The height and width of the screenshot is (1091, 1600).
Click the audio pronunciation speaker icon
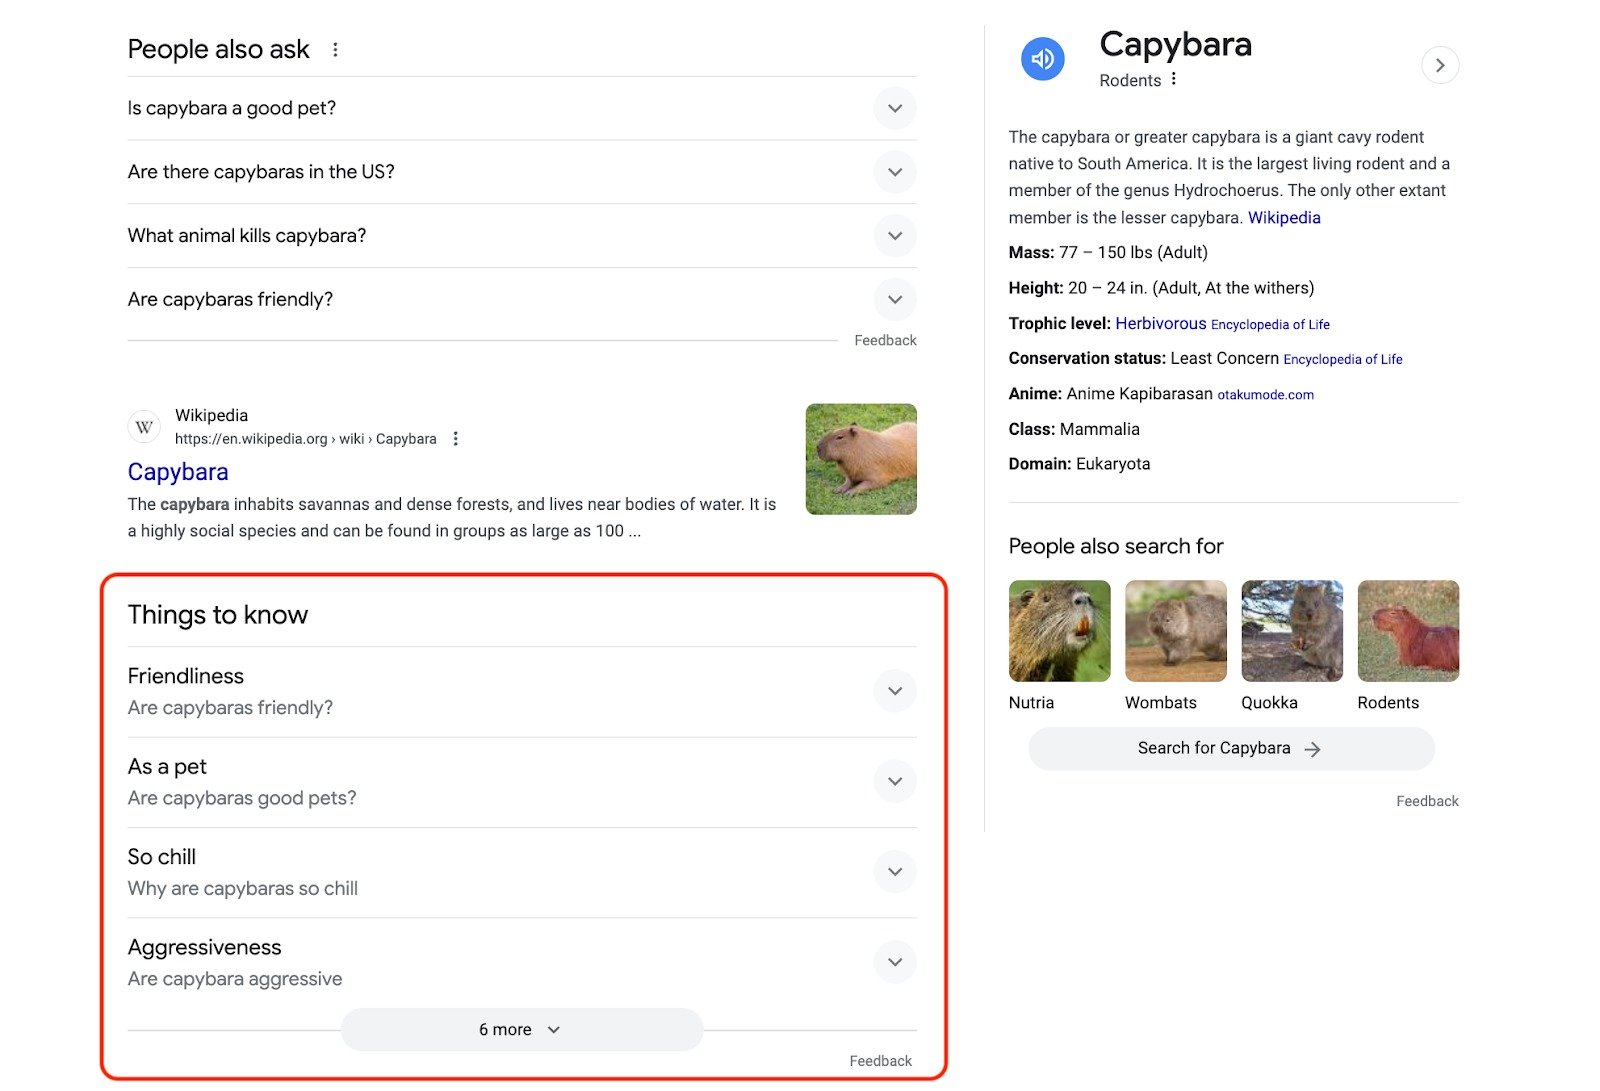pos(1042,59)
